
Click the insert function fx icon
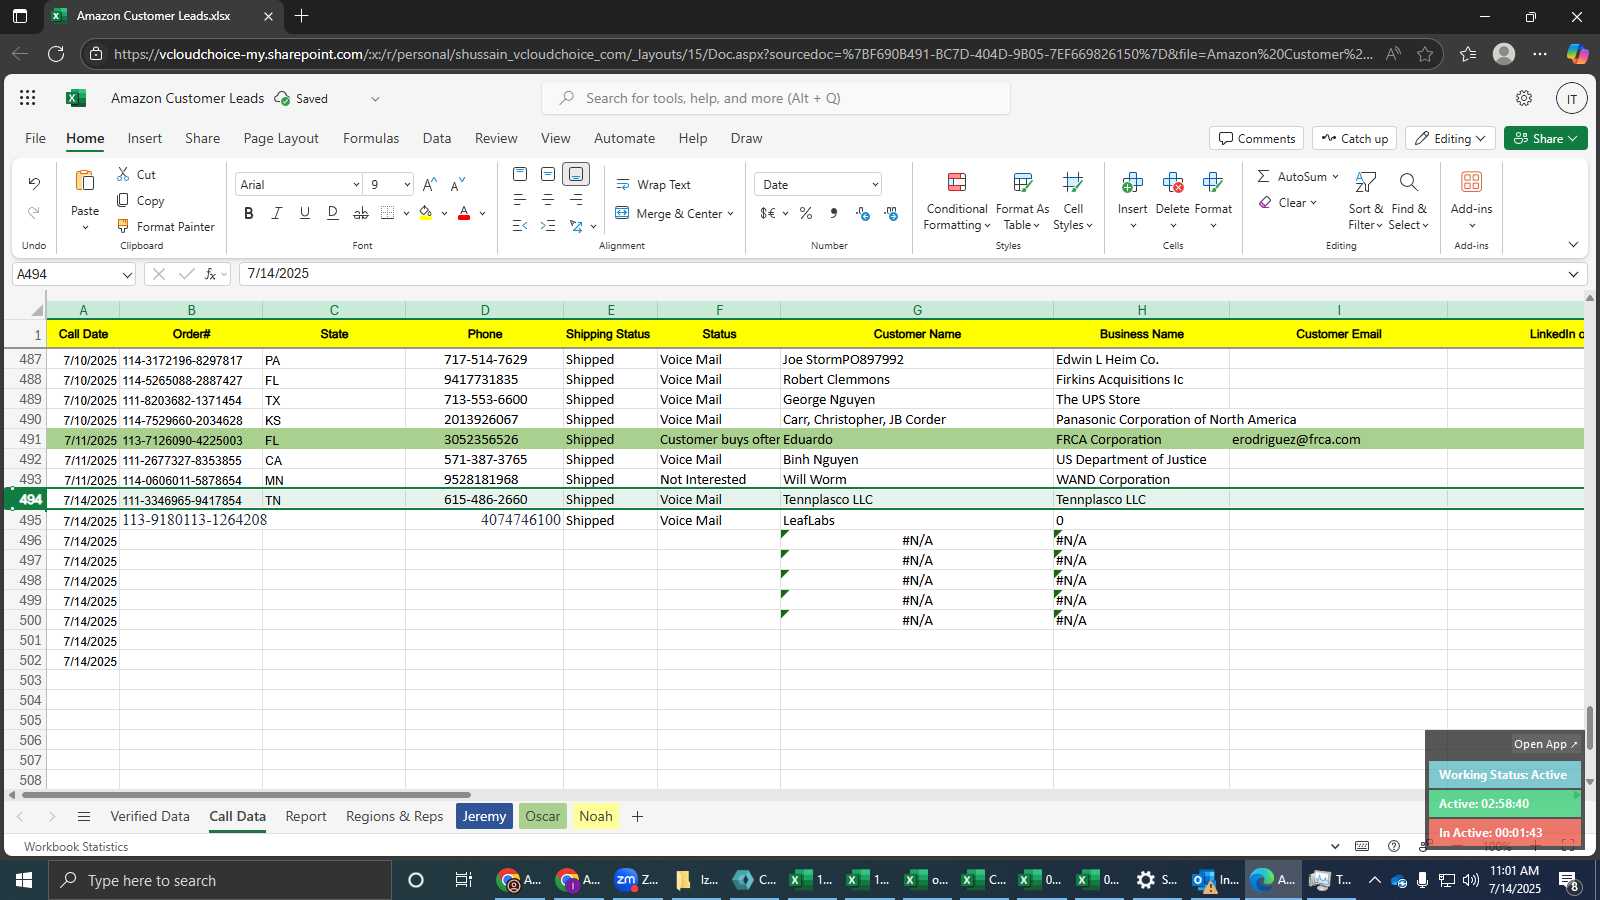[x=211, y=274]
